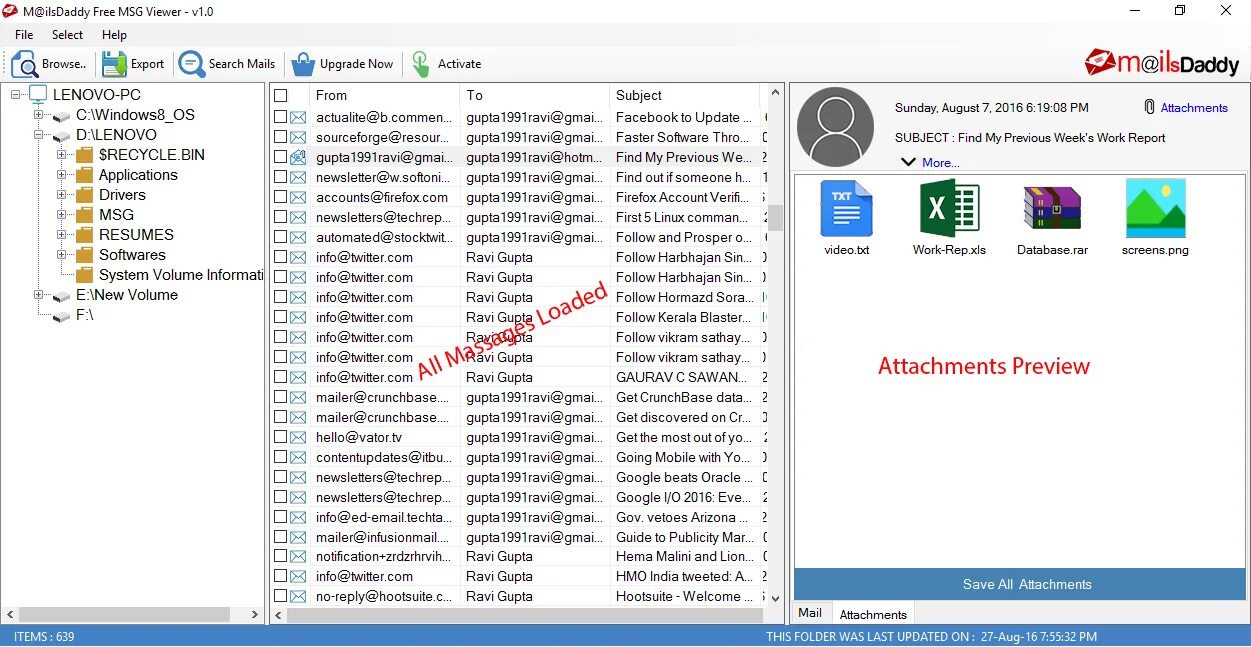Click Save All Attachments button
The image size is (1251, 647).
[1020, 584]
